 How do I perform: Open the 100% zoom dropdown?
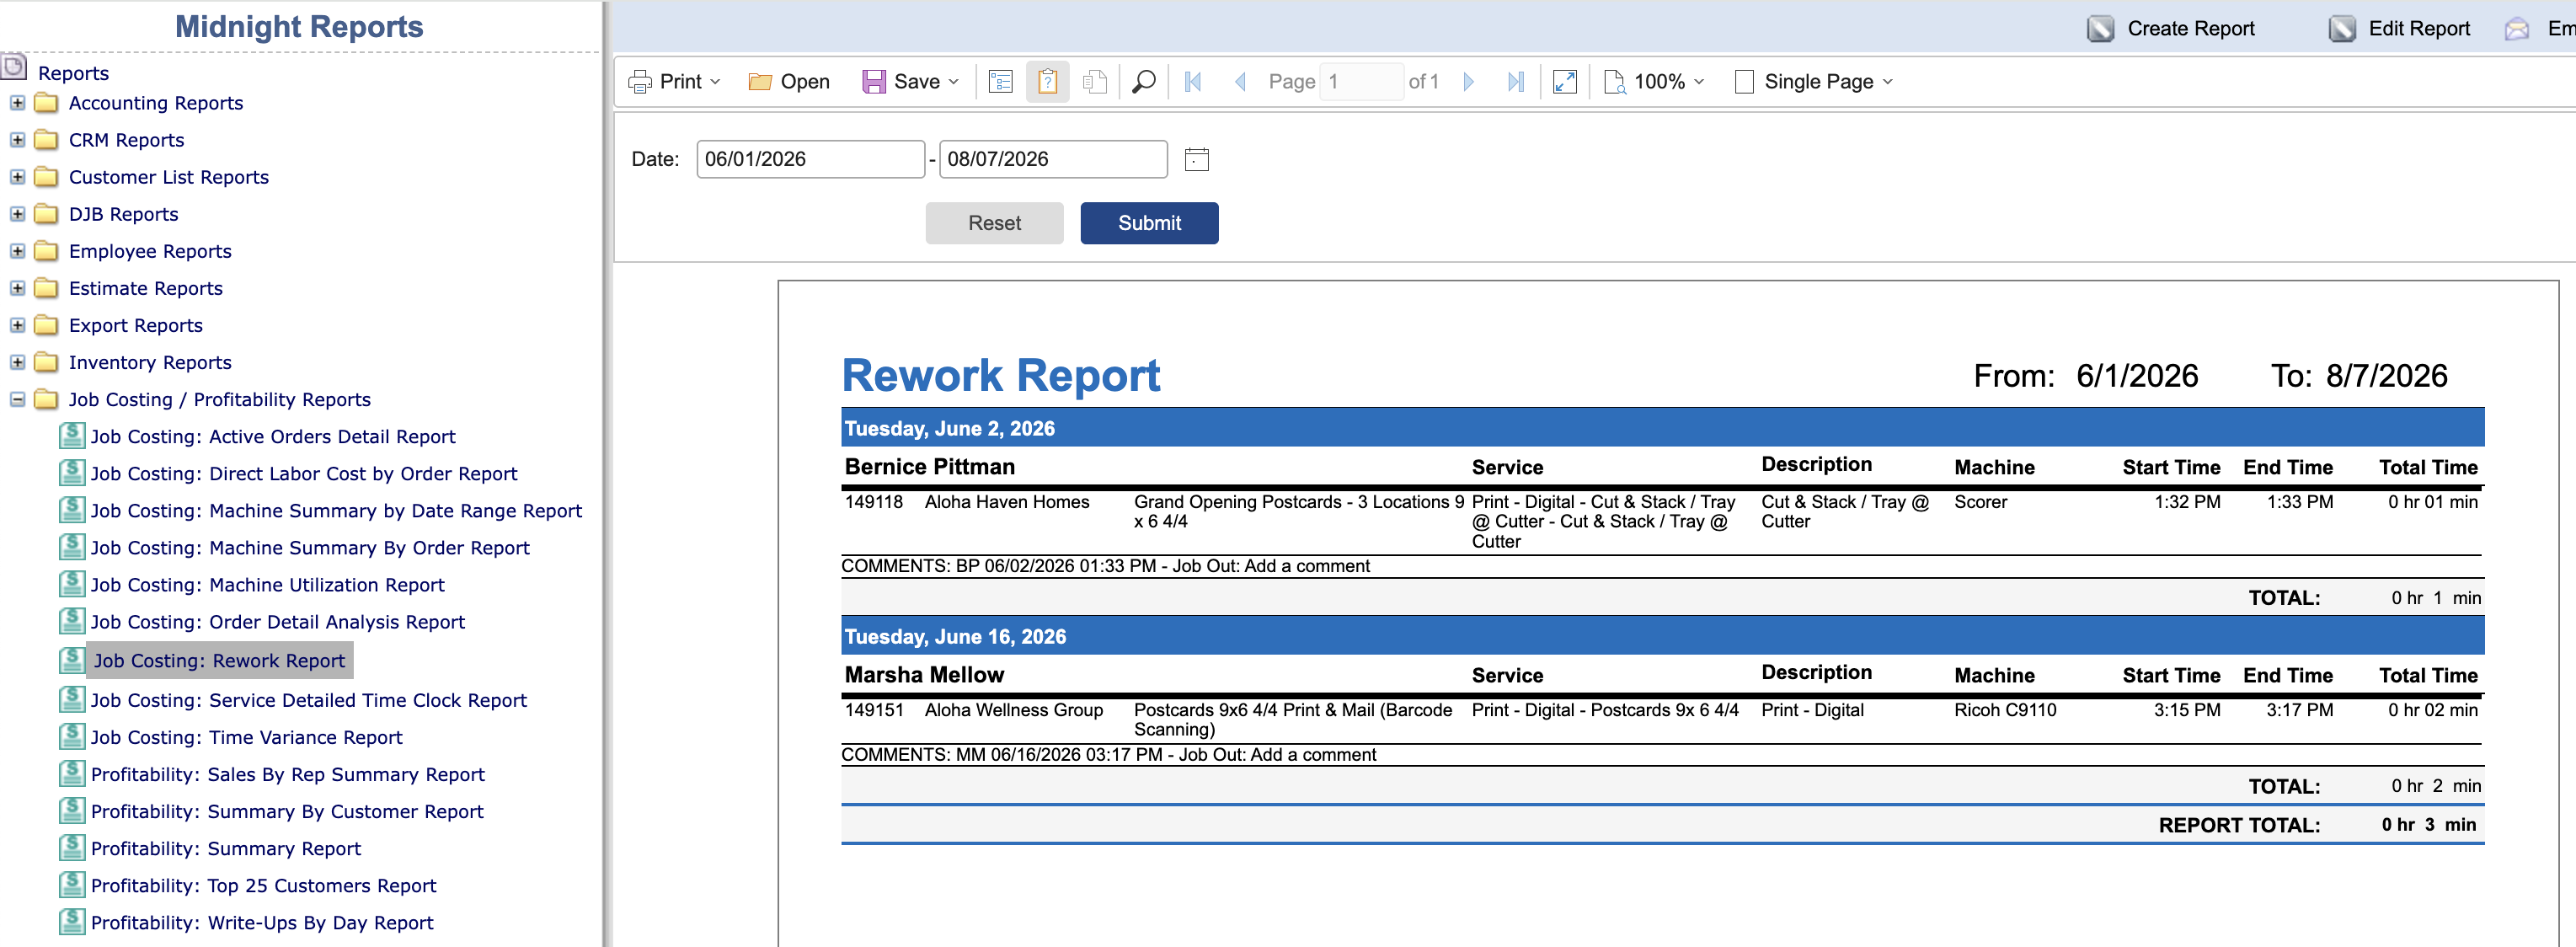pyautogui.click(x=1699, y=82)
